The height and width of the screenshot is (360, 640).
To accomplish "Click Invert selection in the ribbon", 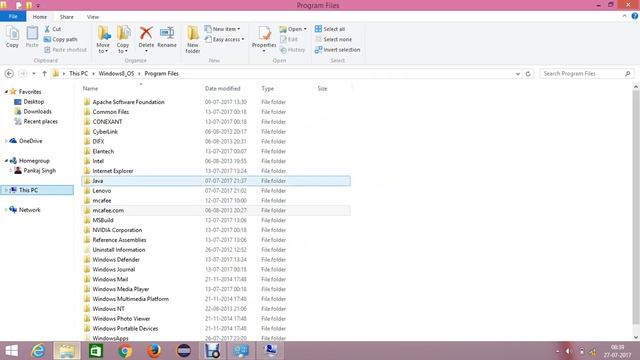I will coord(338,50).
